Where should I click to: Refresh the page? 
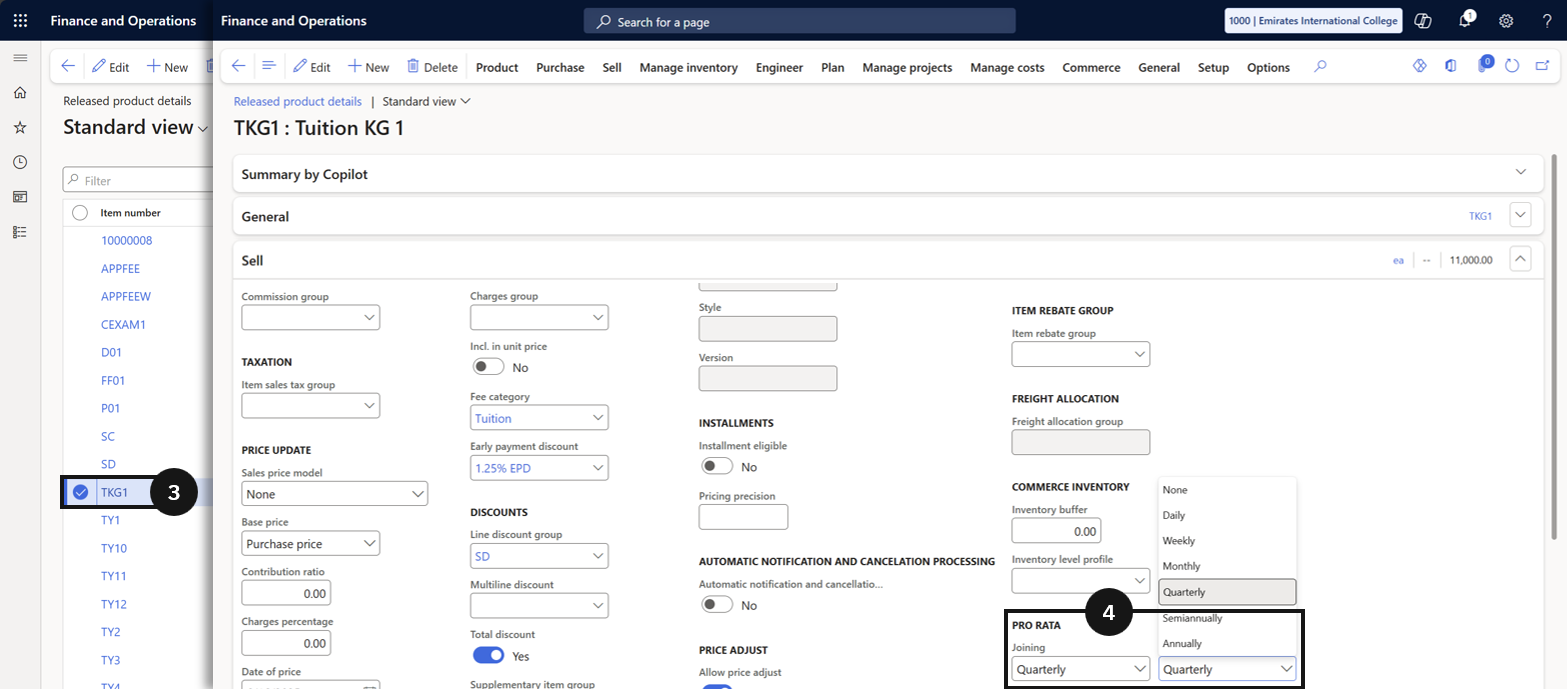(x=1512, y=66)
